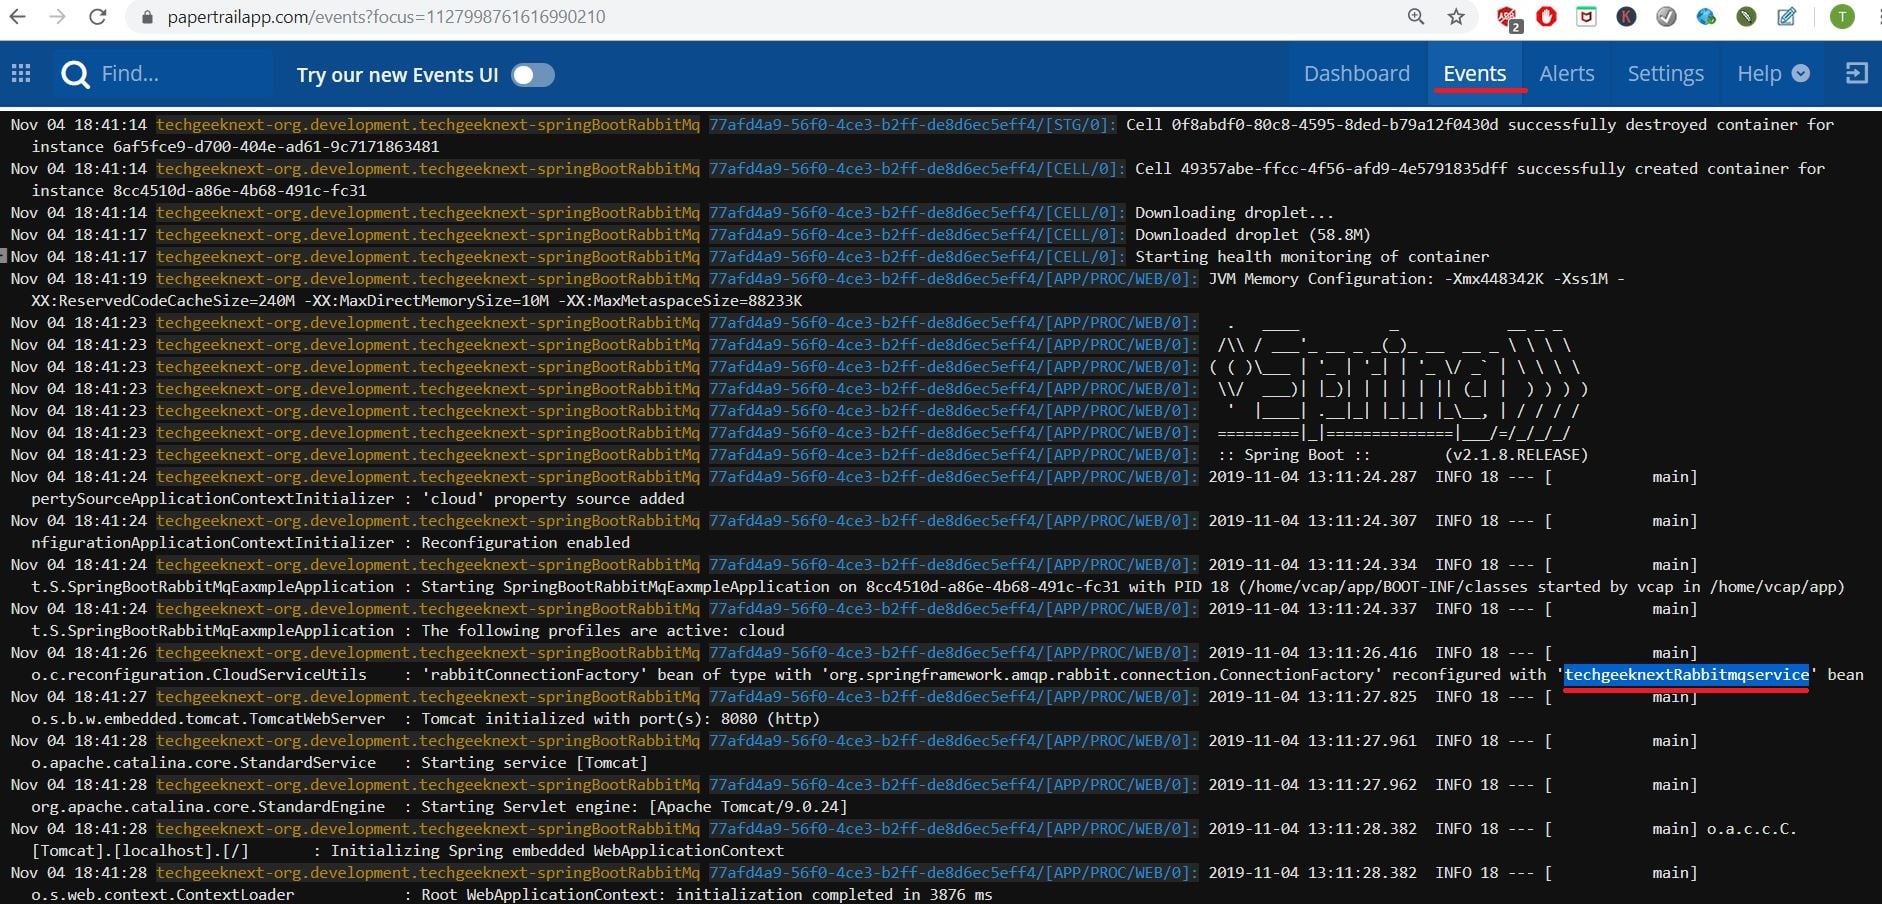Screen dimensions: 1882x904
Task: Reload the Papertrail page
Action: click(x=97, y=17)
